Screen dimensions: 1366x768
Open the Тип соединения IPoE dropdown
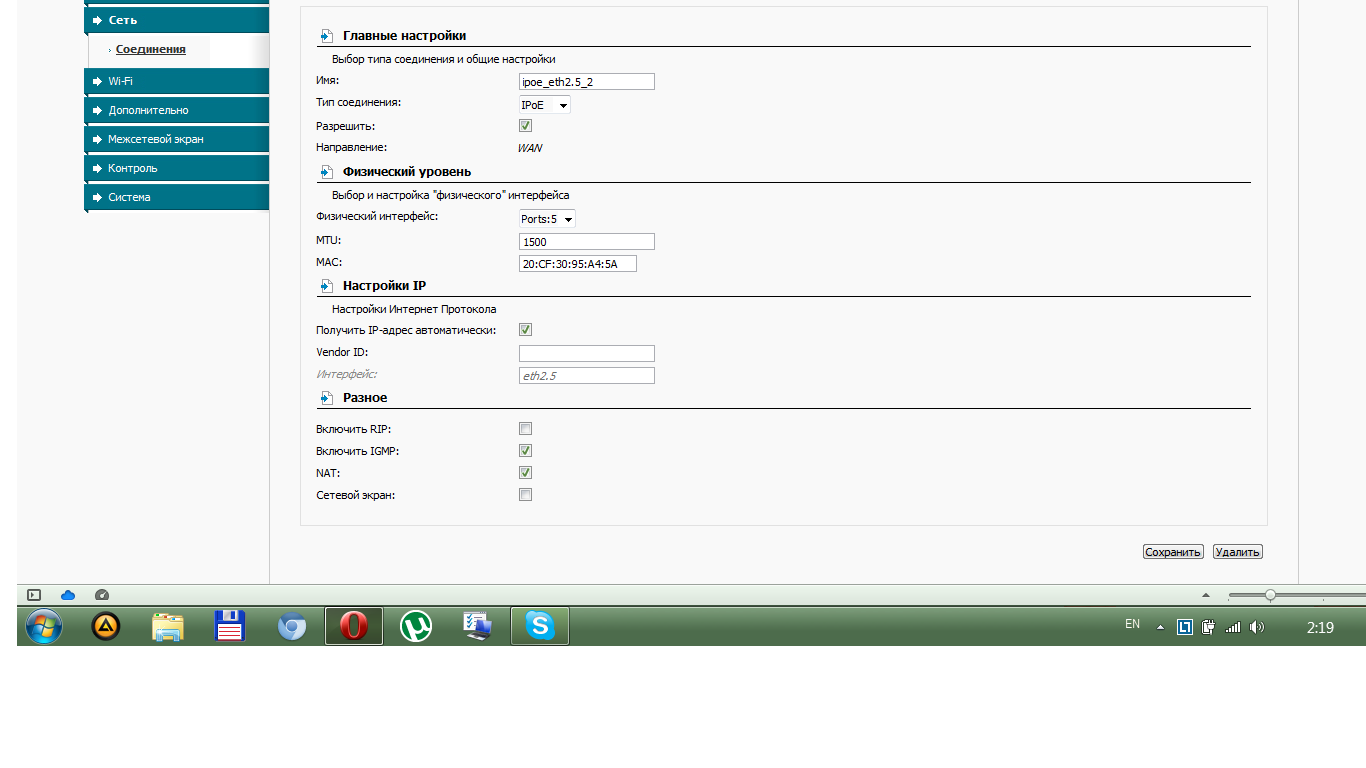(x=544, y=105)
